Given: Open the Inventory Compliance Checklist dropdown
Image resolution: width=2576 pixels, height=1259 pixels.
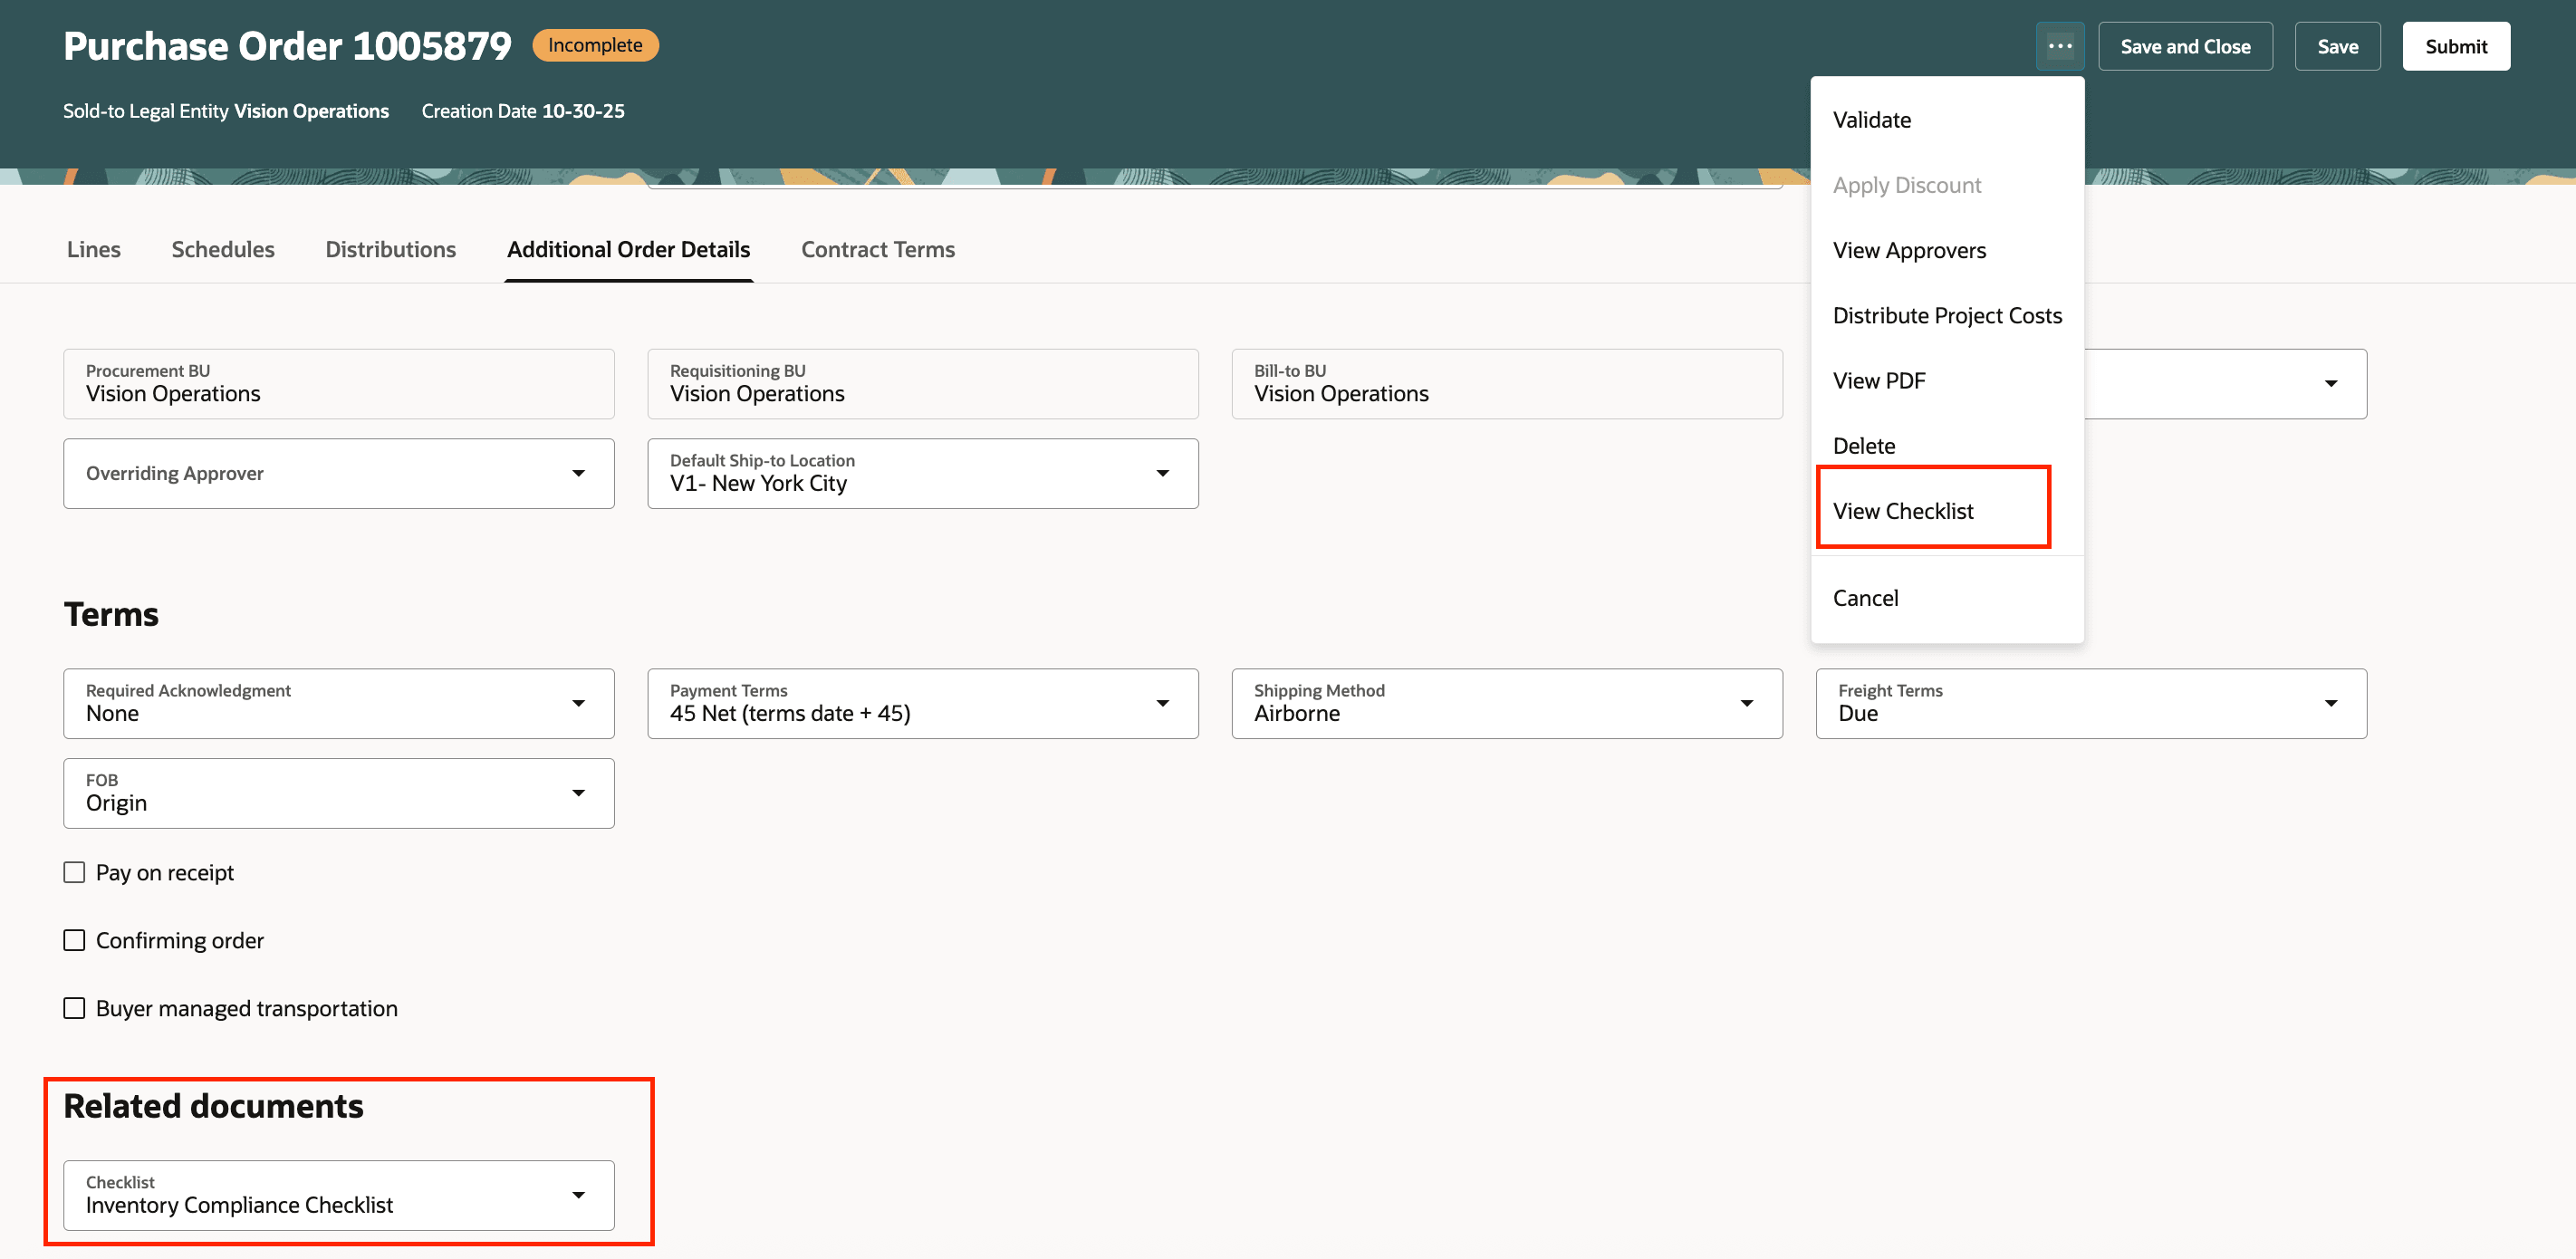Looking at the screenshot, I should click(x=578, y=1194).
